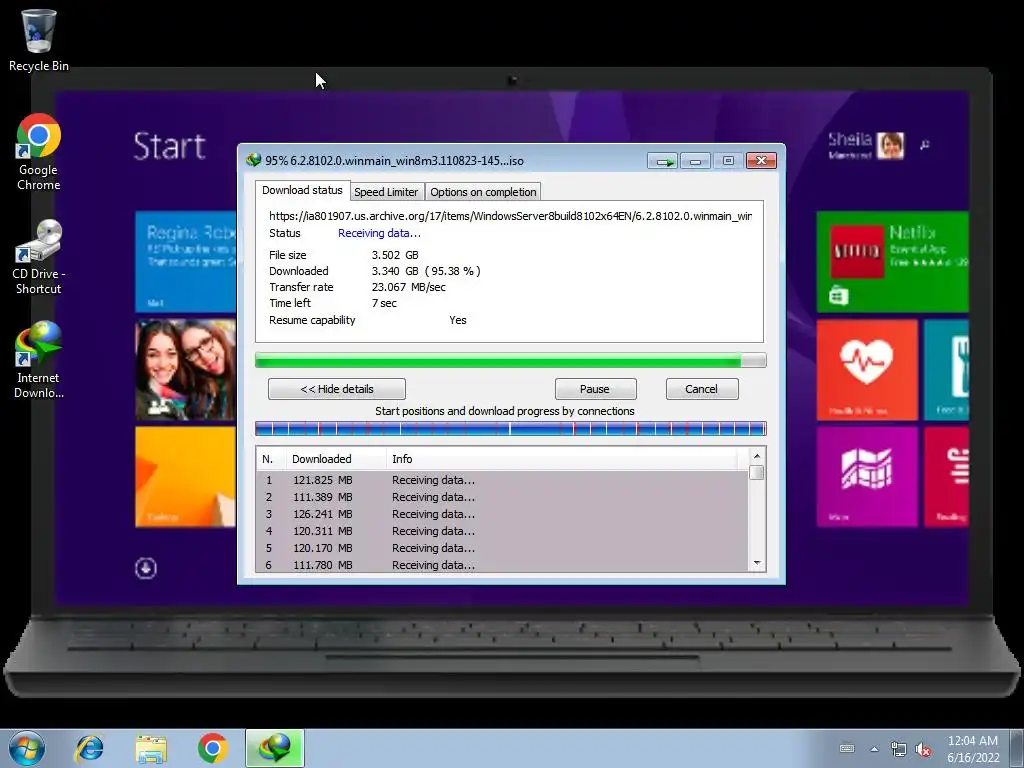Click the Sheila user avatar in wallpaper
Image resolution: width=1024 pixels, height=768 pixels.
[890, 145]
